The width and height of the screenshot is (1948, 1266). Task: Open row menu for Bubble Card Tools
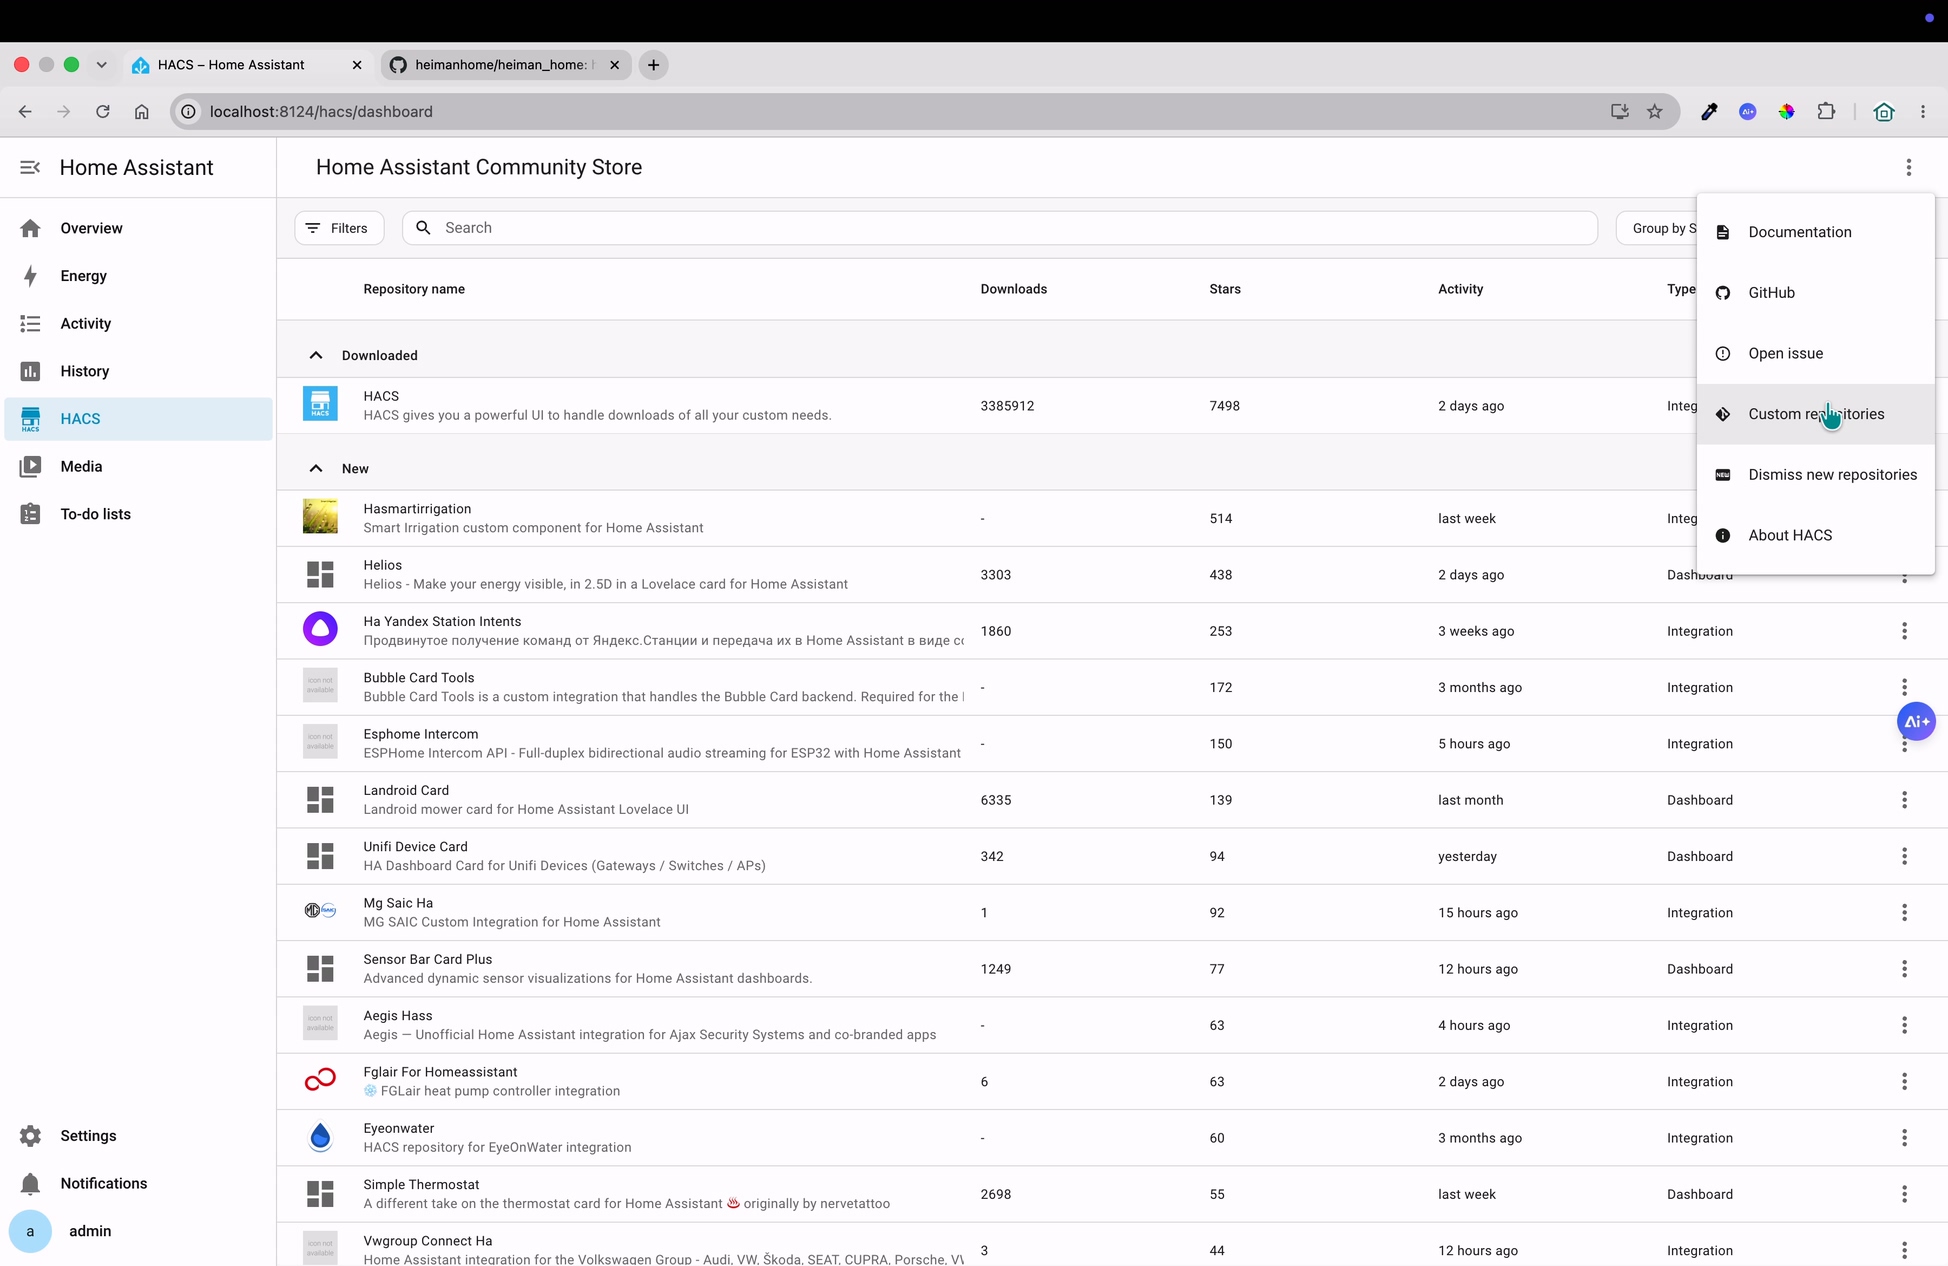click(x=1904, y=687)
